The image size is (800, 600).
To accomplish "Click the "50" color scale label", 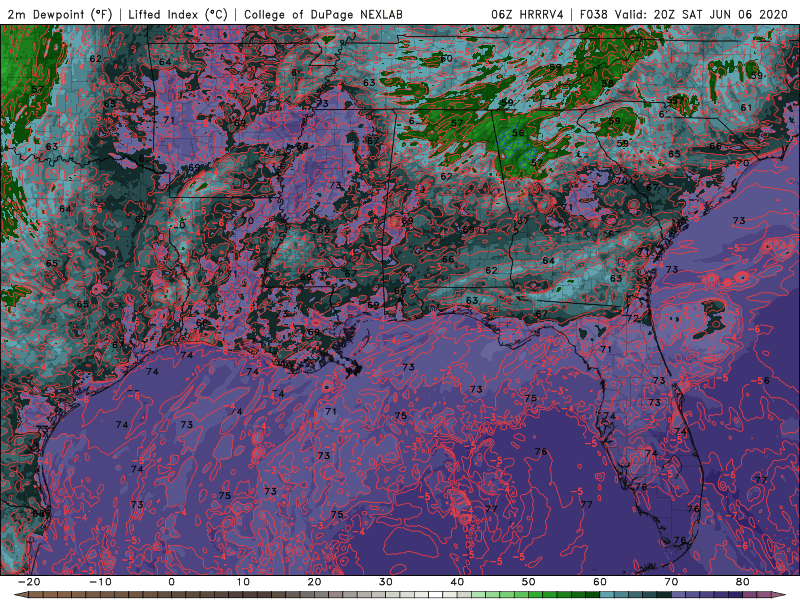I will pyautogui.click(x=529, y=582).
